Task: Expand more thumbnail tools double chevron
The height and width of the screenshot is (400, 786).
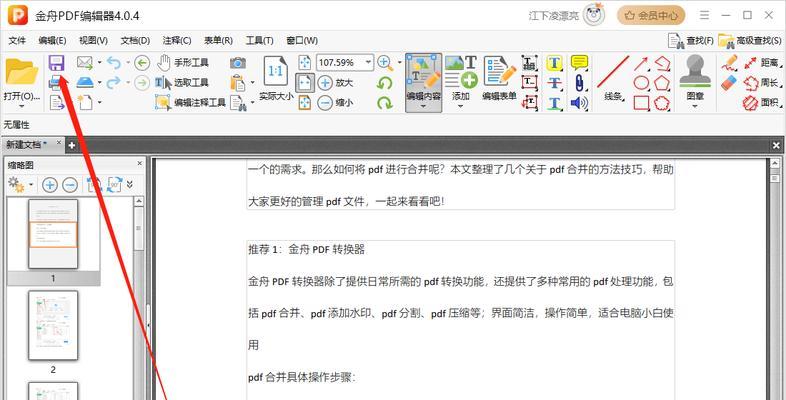Action: click(130, 184)
